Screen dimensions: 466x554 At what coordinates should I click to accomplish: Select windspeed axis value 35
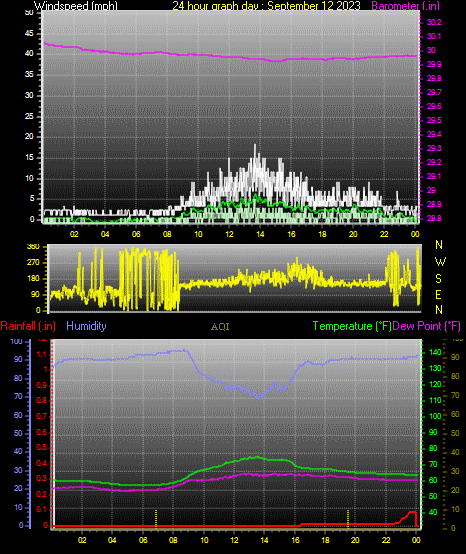coord(29,75)
